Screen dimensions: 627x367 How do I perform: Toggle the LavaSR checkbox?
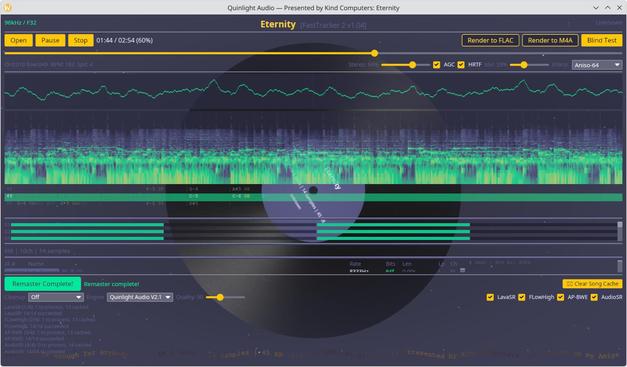click(x=490, y=297)
